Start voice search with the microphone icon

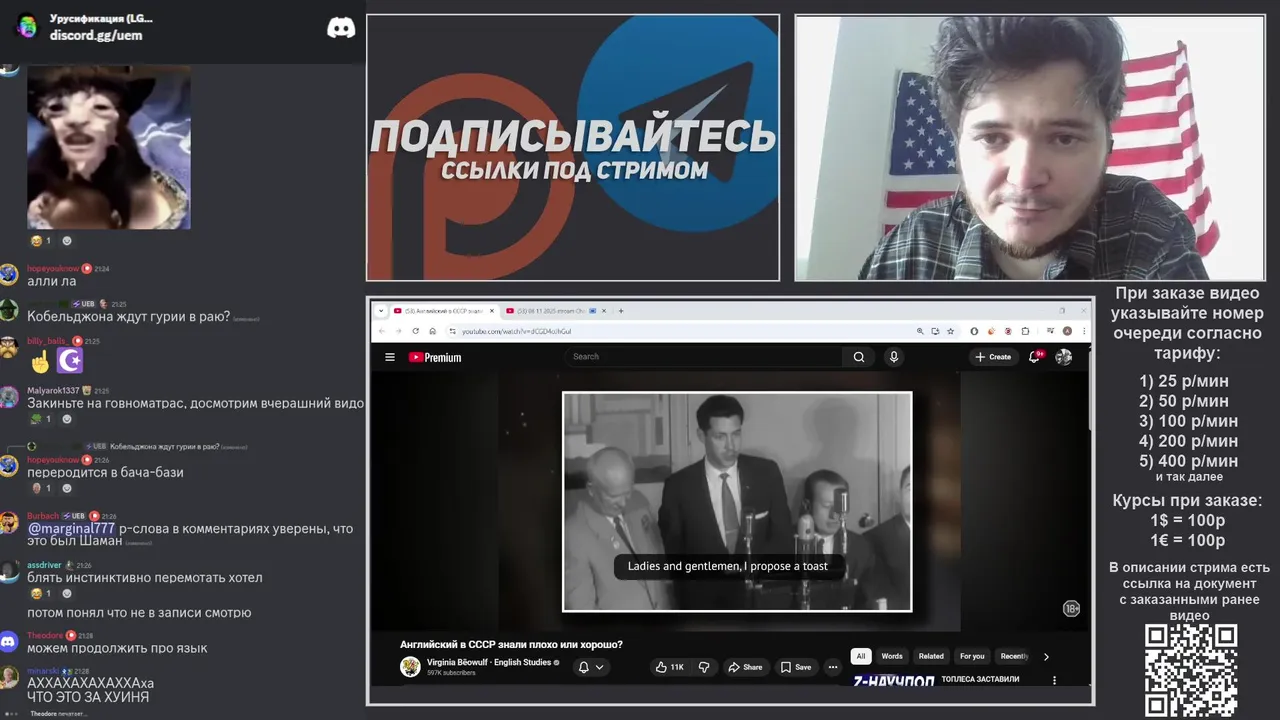click(894, 357)
